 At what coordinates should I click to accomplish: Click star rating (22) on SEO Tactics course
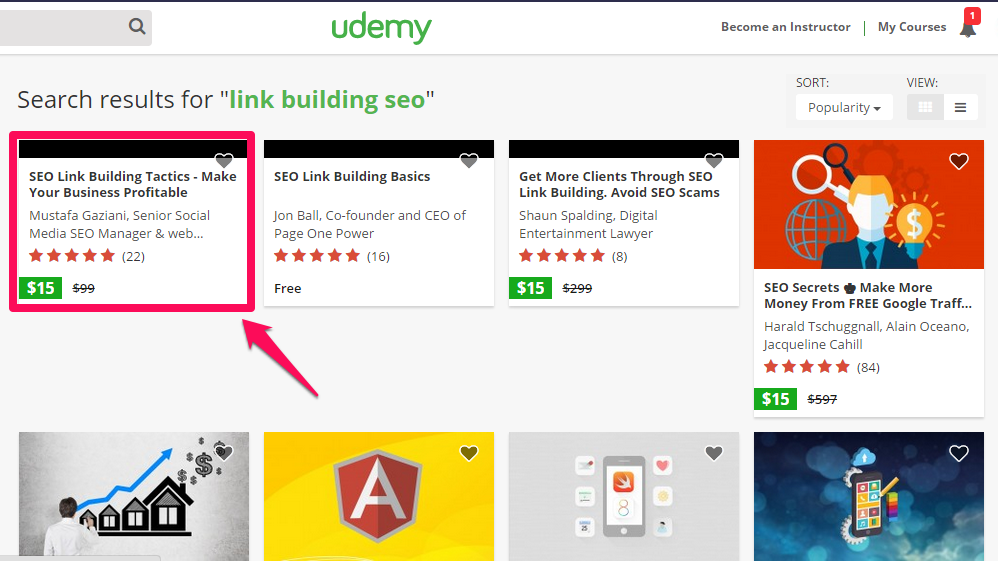click(87, 256)
